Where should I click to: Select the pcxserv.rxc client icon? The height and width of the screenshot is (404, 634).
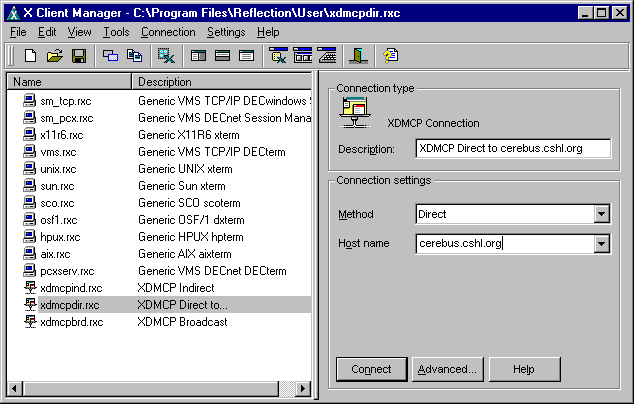(x=29, y=270)
